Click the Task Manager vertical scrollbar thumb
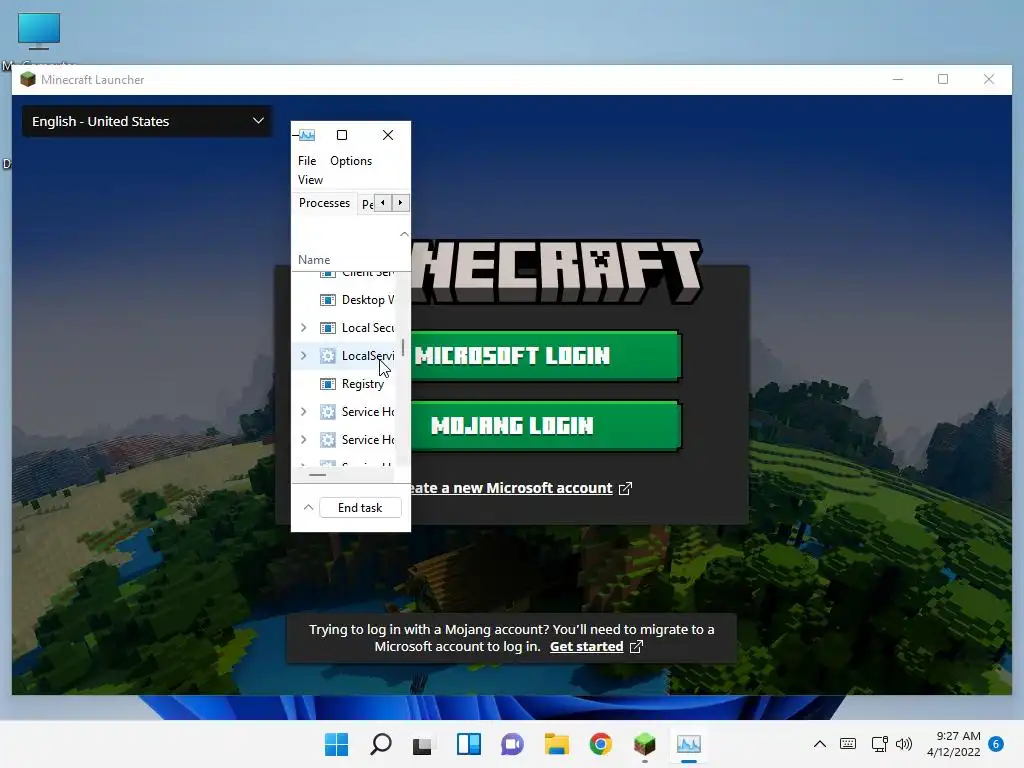This screenshot has width=1024, height=768. tap(403, 347)
